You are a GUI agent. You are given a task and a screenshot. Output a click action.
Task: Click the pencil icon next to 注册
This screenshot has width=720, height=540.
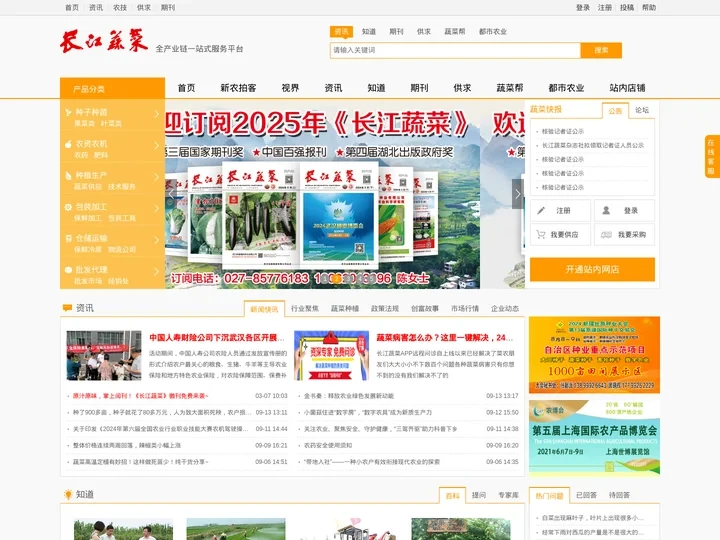point(541,211)
